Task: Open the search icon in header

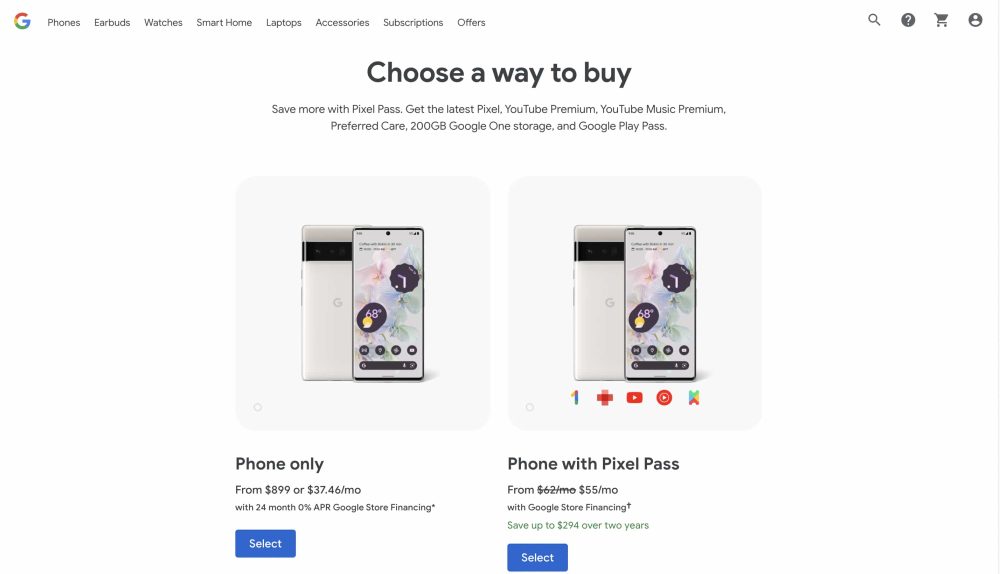Action: click(874, 20)
